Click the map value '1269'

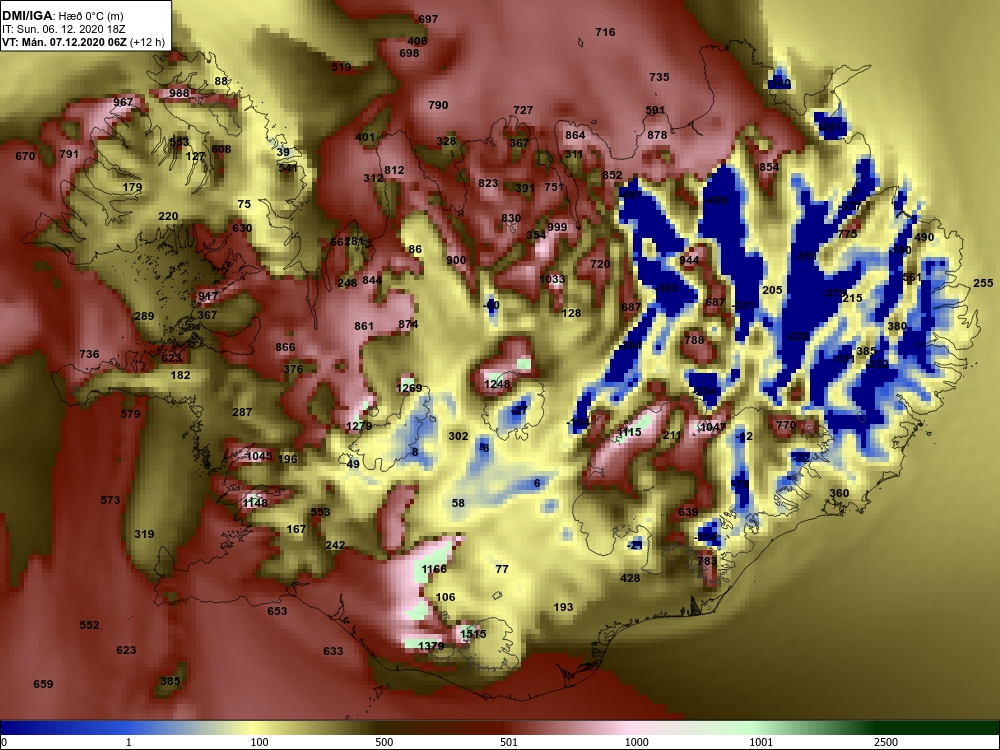point(409,388)
